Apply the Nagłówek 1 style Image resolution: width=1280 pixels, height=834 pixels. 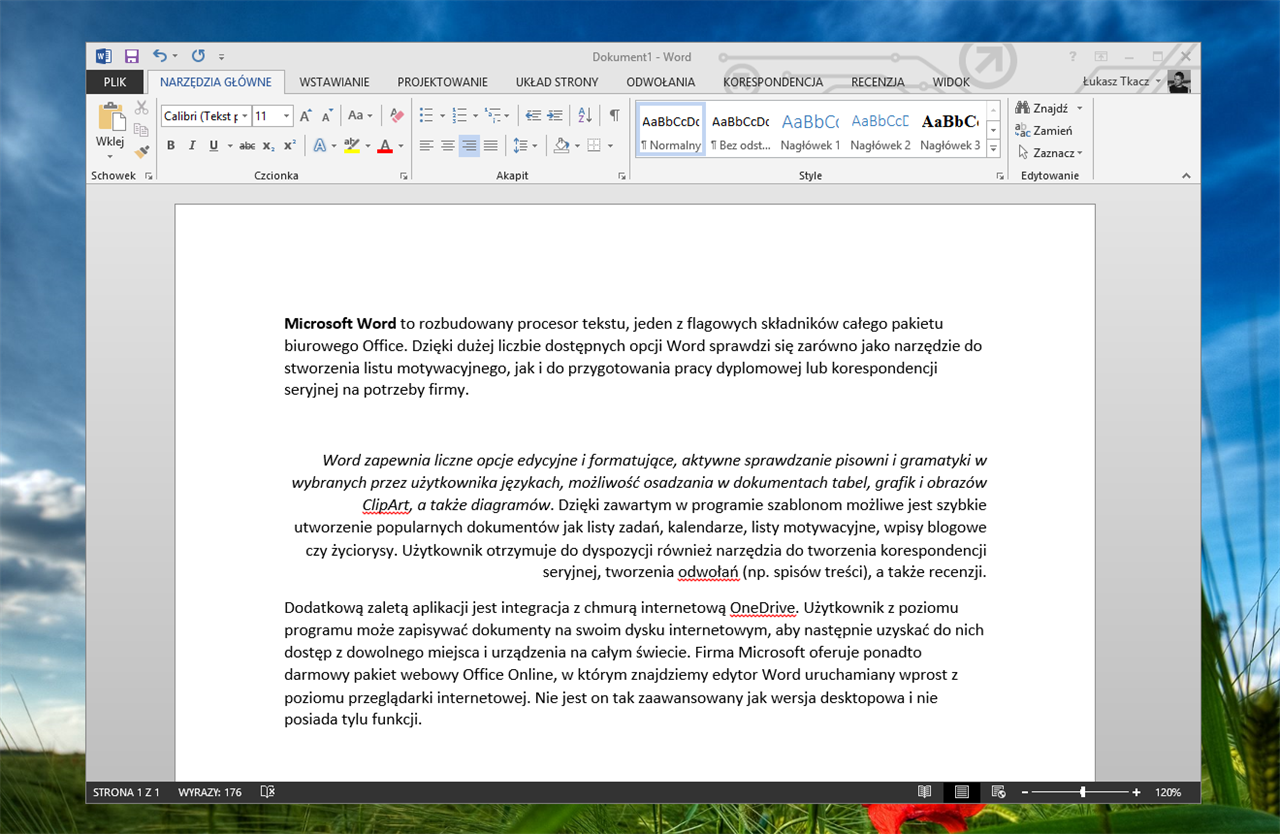(x=810, y=130)
